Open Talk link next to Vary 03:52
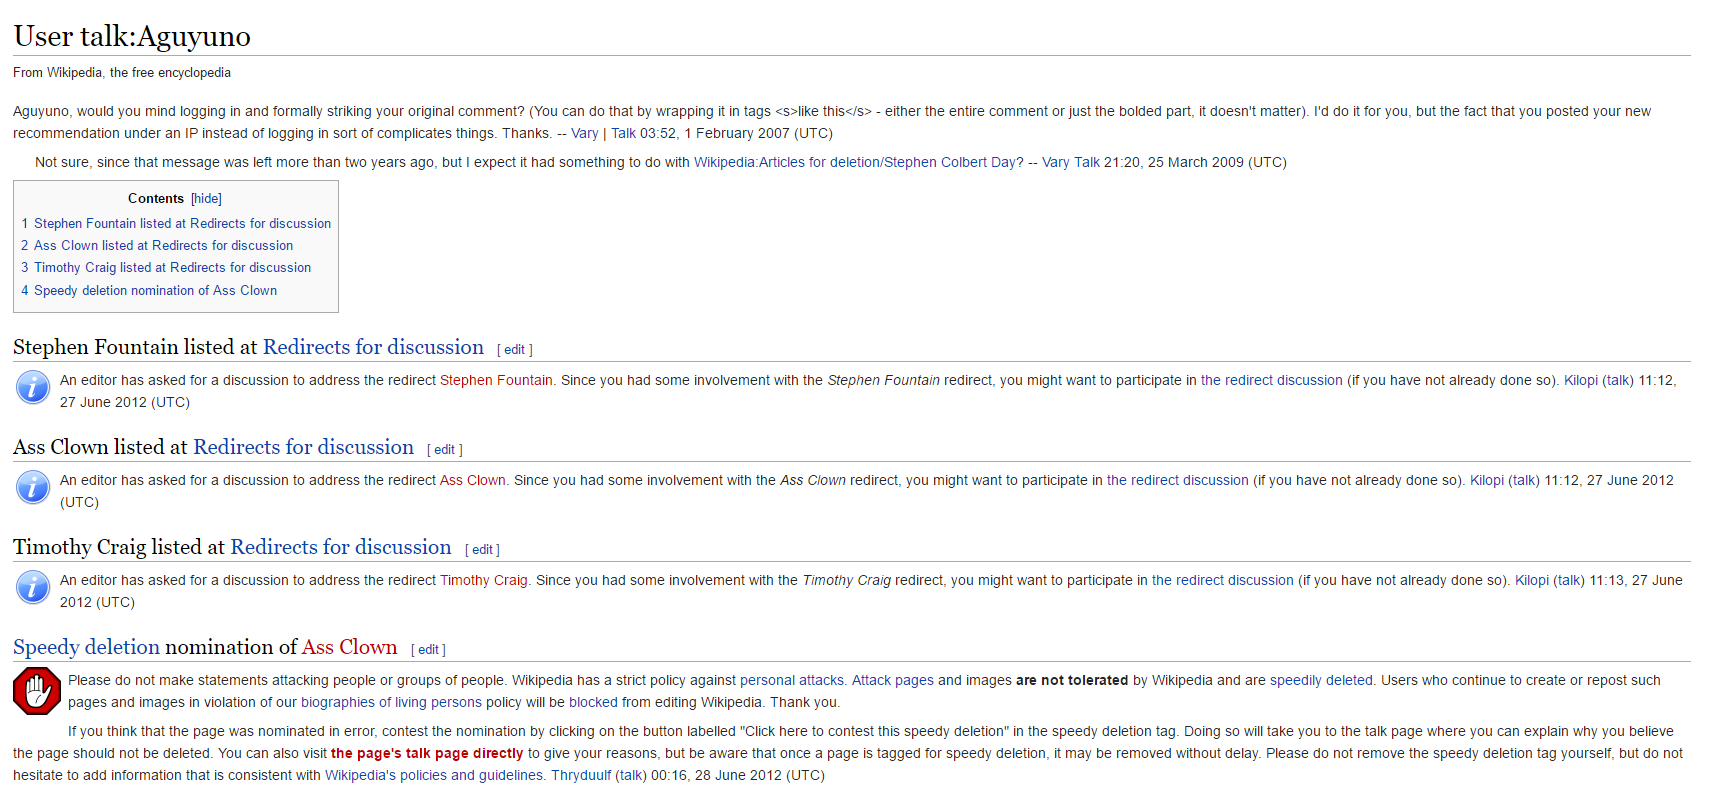The height and width of the screenshot is (795, 1711). click(623, 133)
